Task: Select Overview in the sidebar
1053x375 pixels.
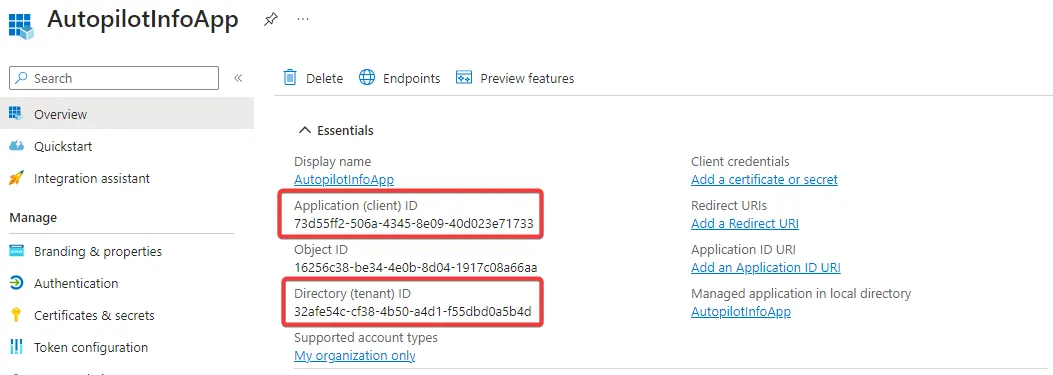Action: pyautogui.click(x=127, y=114)
